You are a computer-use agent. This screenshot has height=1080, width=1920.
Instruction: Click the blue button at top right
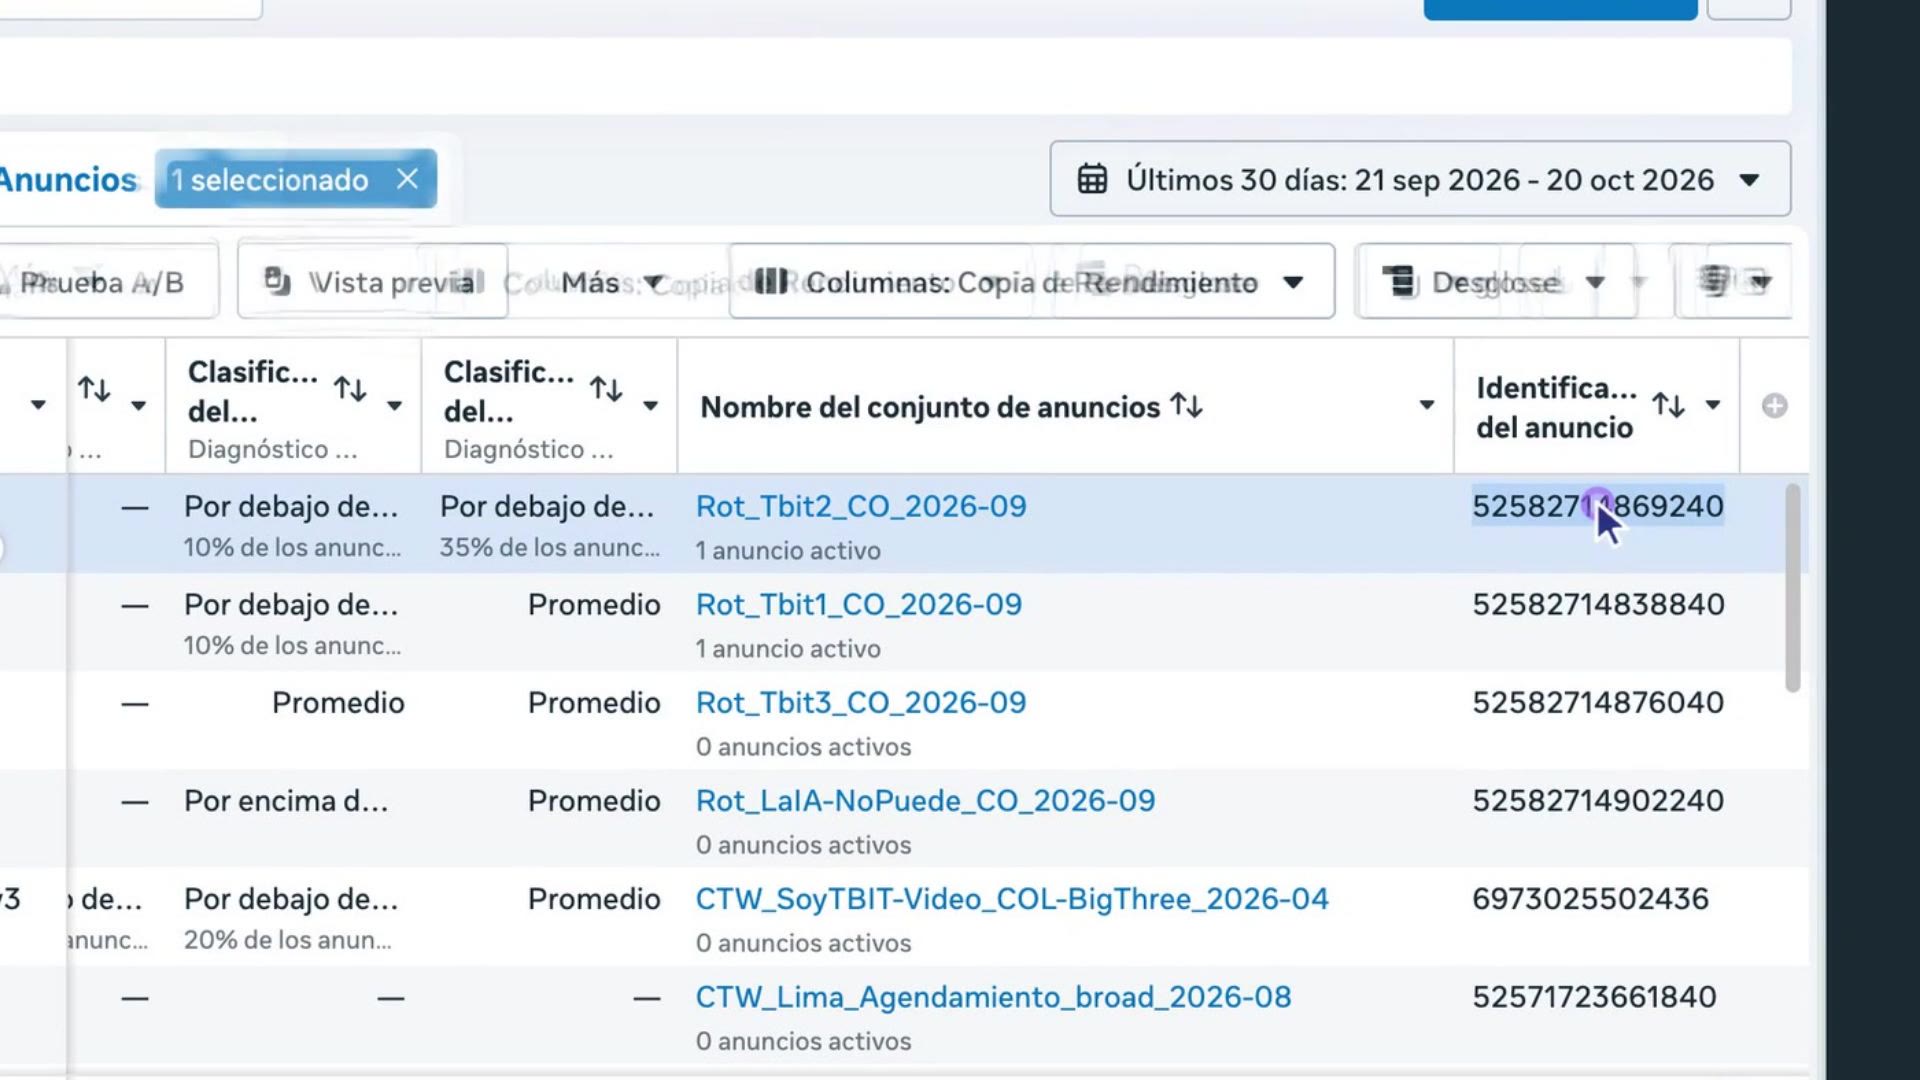coord(1560,9)
